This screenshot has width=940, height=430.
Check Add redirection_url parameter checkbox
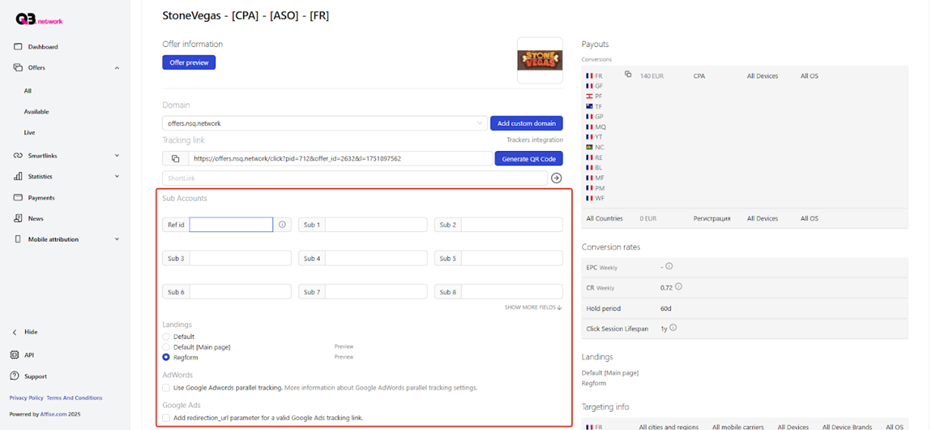166,417
